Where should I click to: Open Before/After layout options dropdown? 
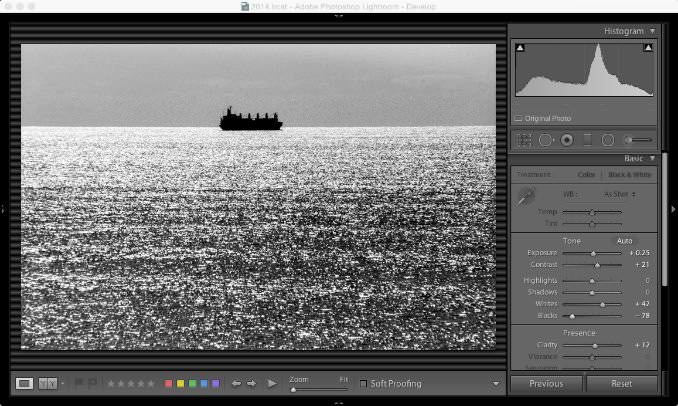coord(62,384)
